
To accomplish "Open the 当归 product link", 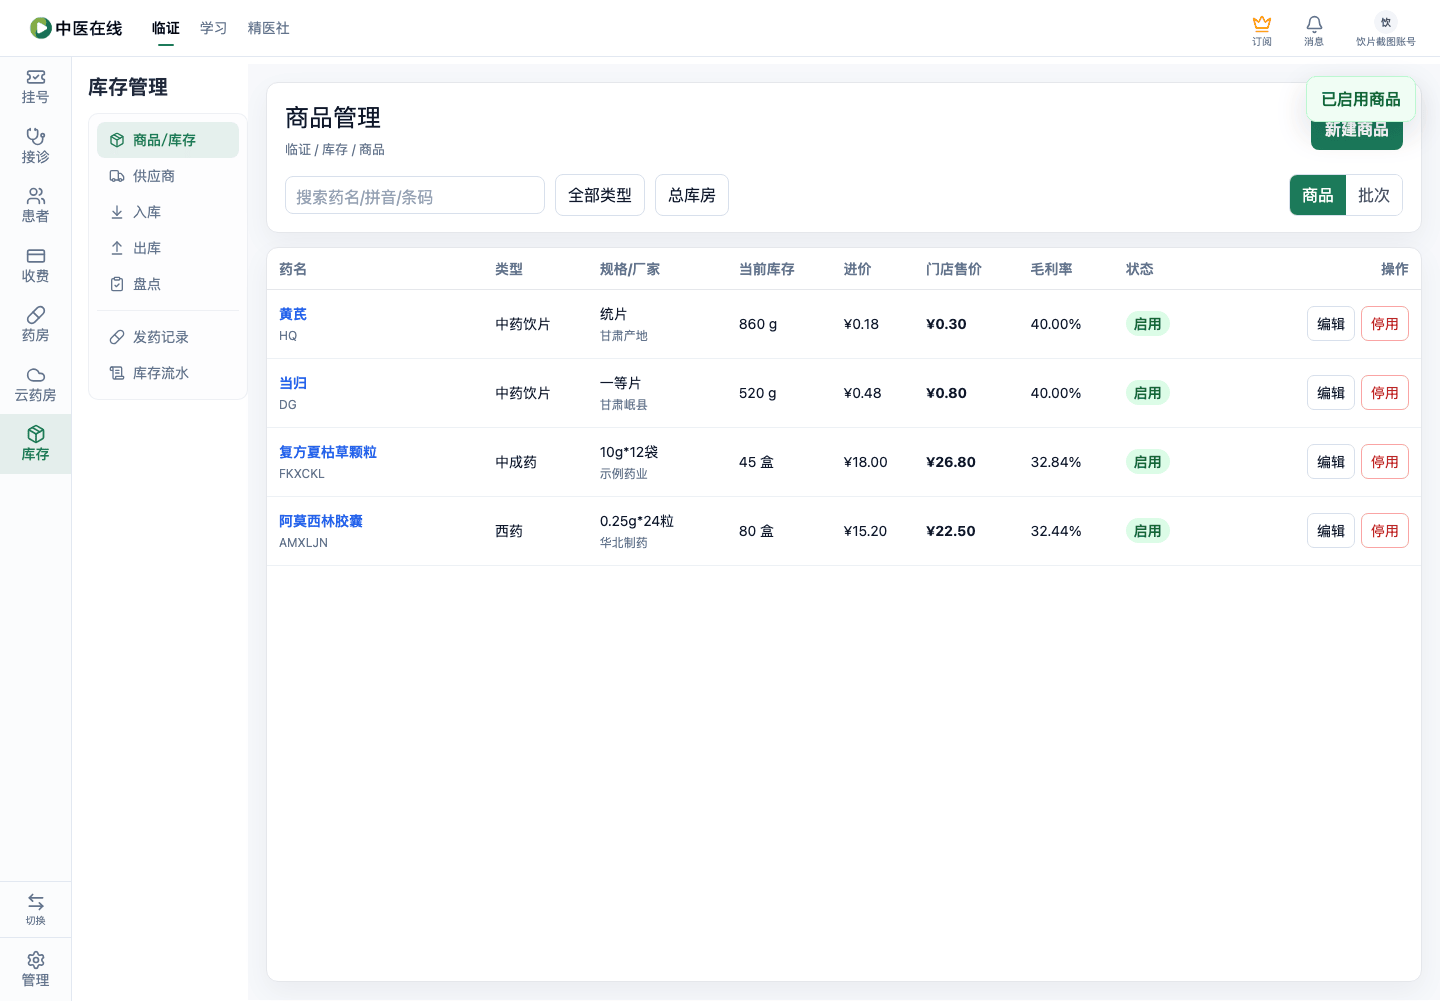I will [x=293, y=383].
